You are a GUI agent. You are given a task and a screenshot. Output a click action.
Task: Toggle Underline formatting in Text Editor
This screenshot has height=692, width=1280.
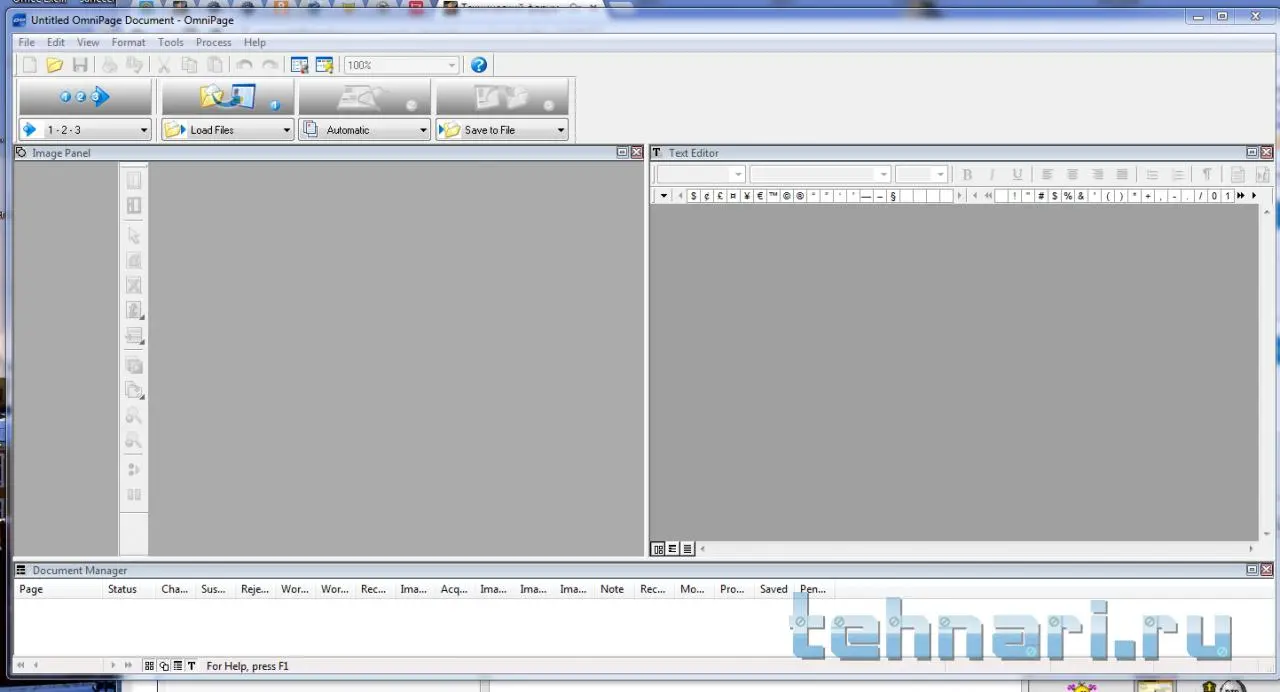click(x=1017, y=174)
